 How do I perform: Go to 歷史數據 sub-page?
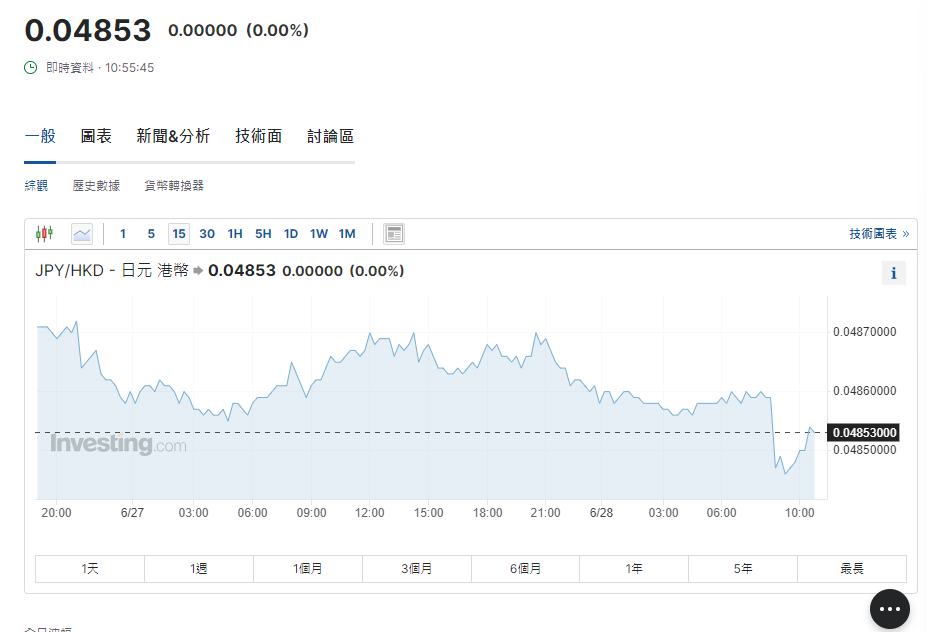click(96, 186)
